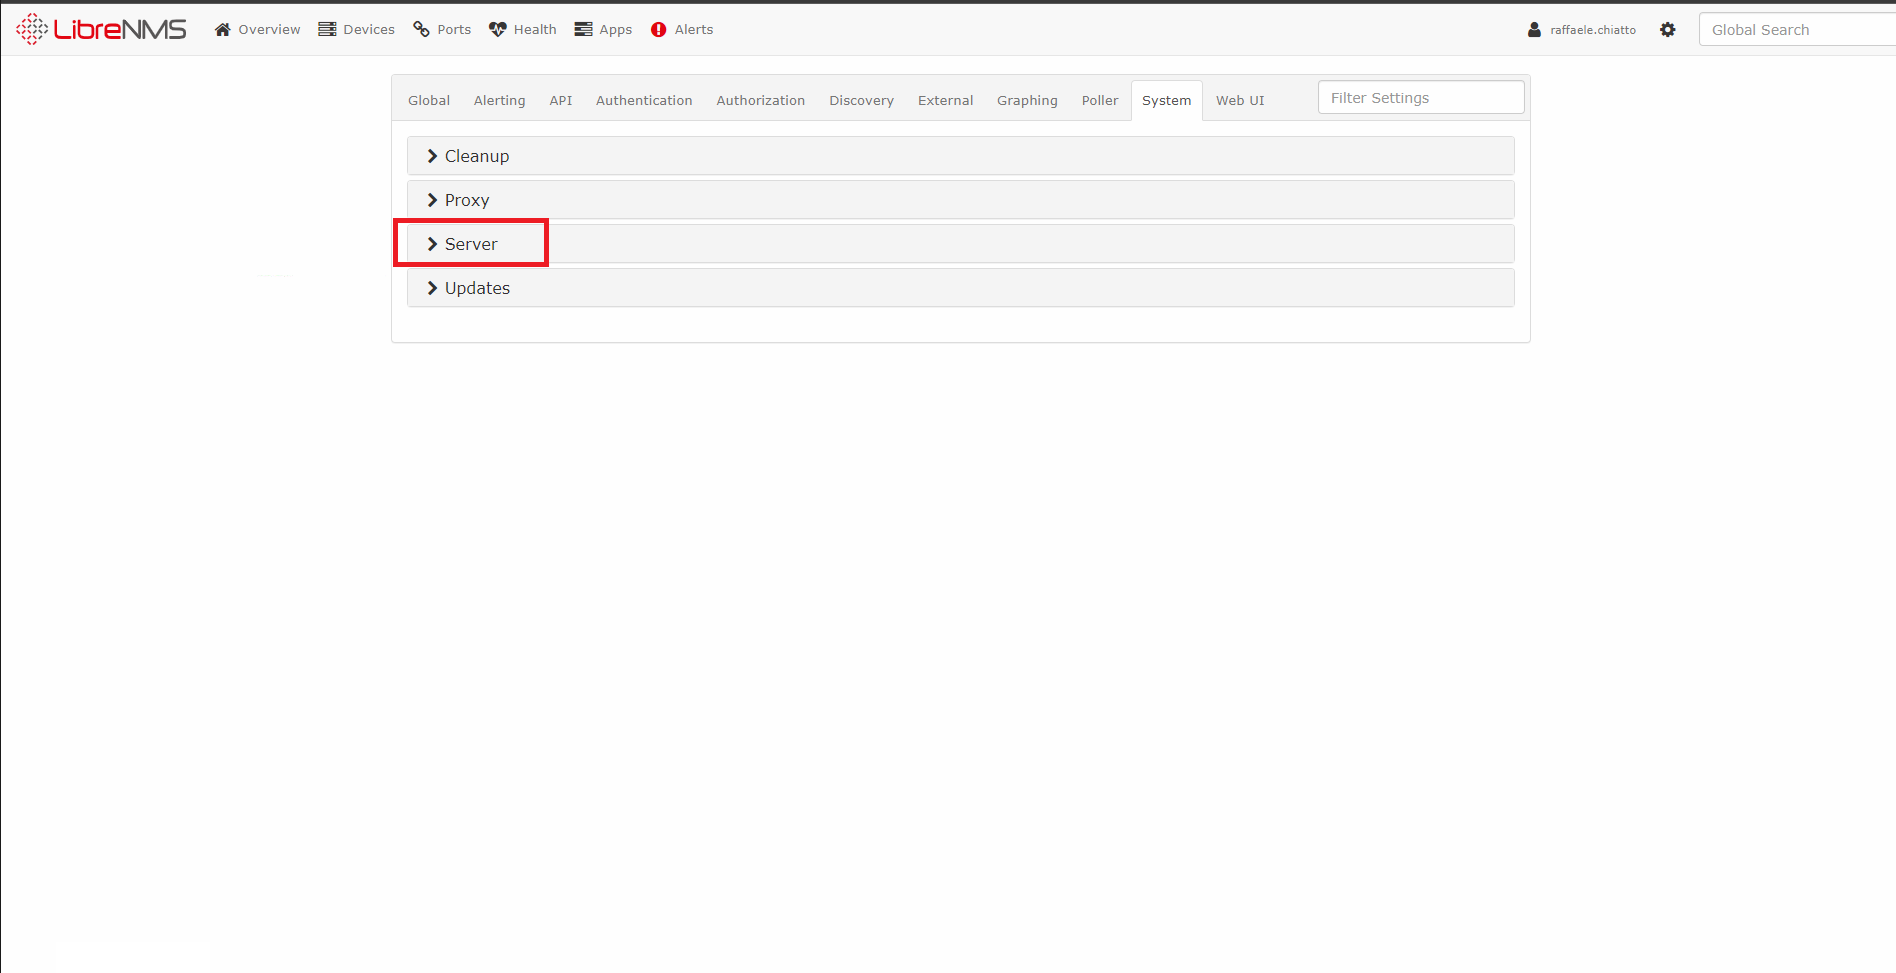The height and width of the screenshot is (973, 1896).
Task: Switch to the Discovery tab
Action: click(x=861, y=100)
